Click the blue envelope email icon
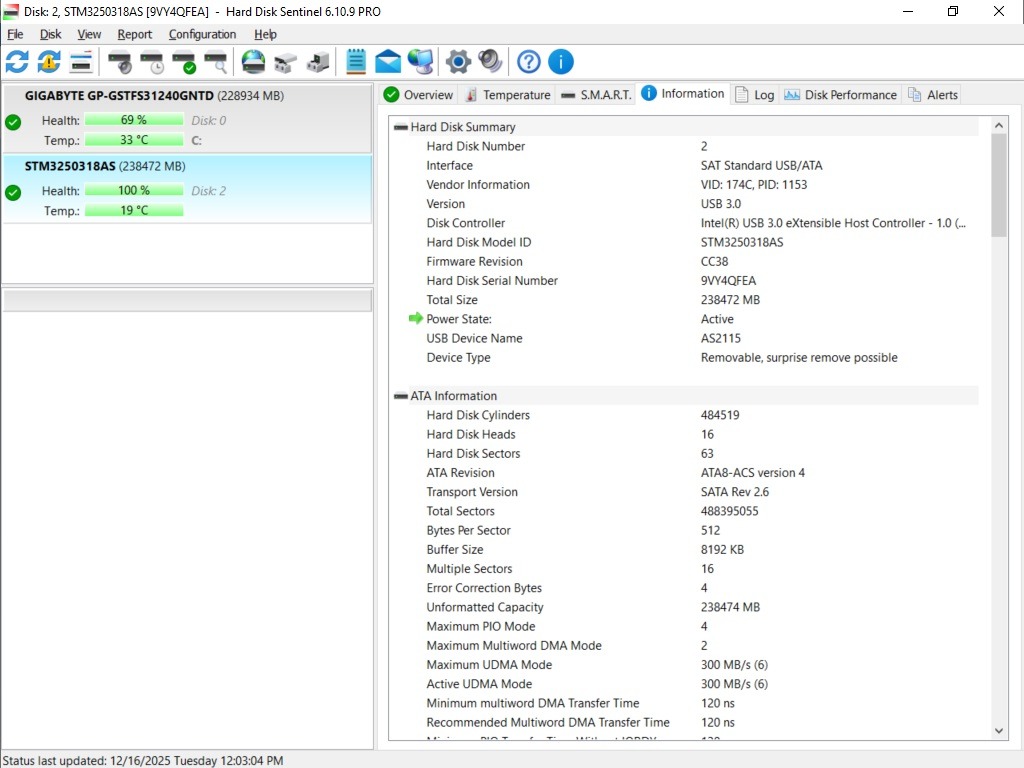The width and height of the screenshot is (1024, 768). [x=388, y=62]
